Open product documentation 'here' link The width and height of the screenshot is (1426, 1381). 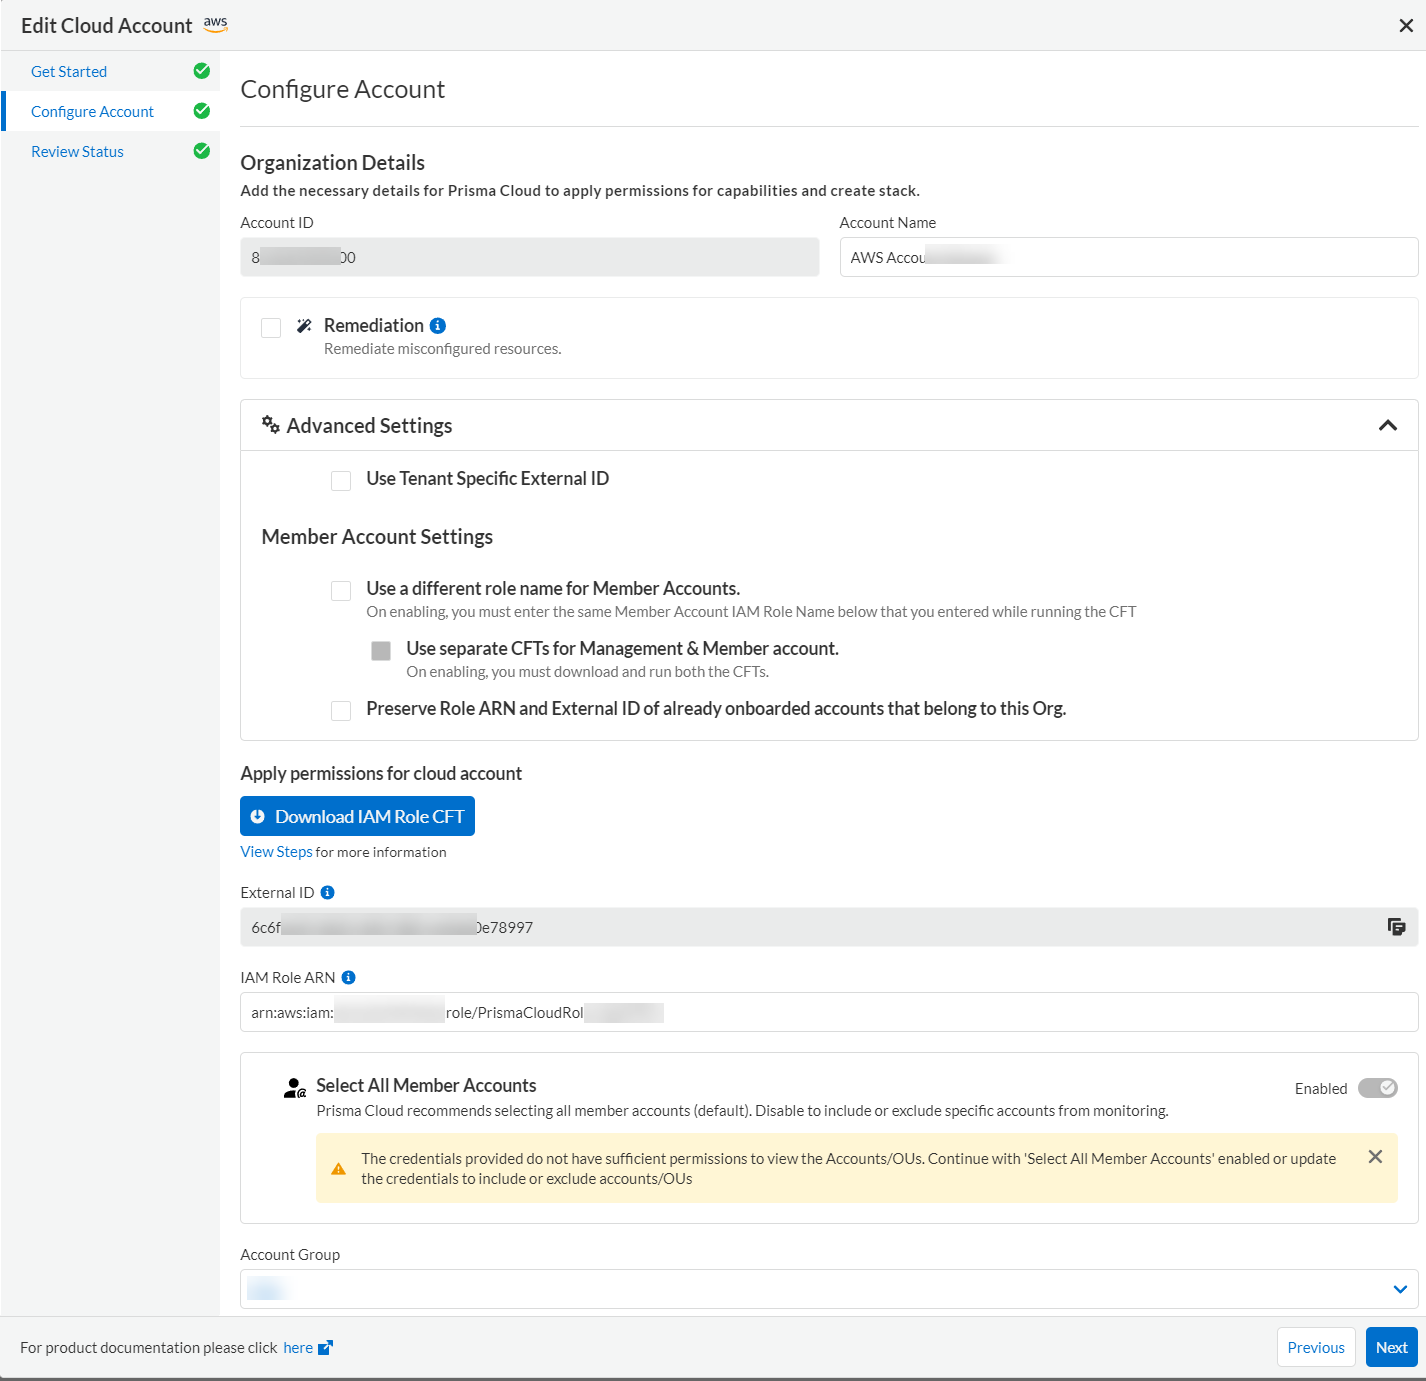point(298,1348)
